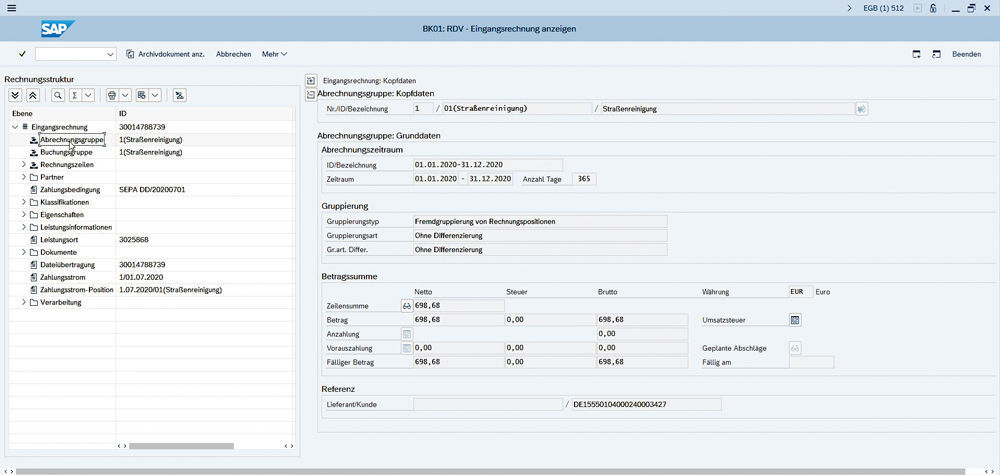
Task: Click the expand all nodes icon
Action: [15, 95]
